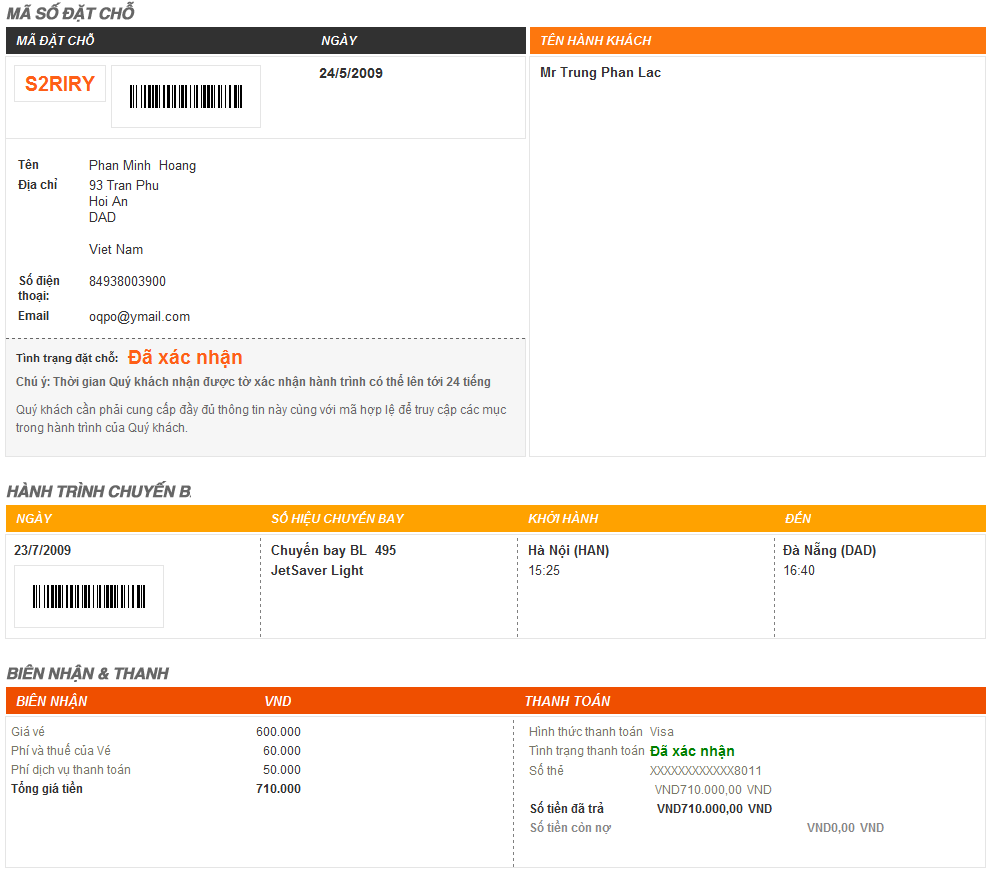Click arrival airport Đà Nẵng (DAD)

pos(830,550)
